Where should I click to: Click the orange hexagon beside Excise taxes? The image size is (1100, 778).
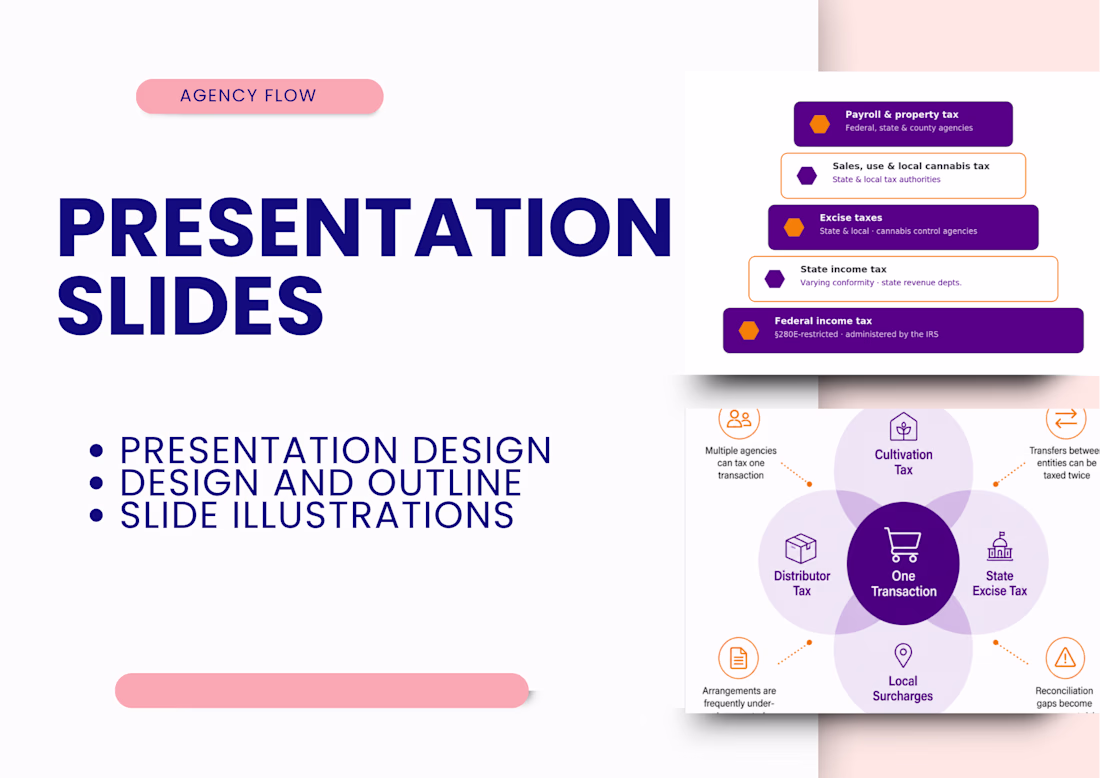[x=793, y=227]
